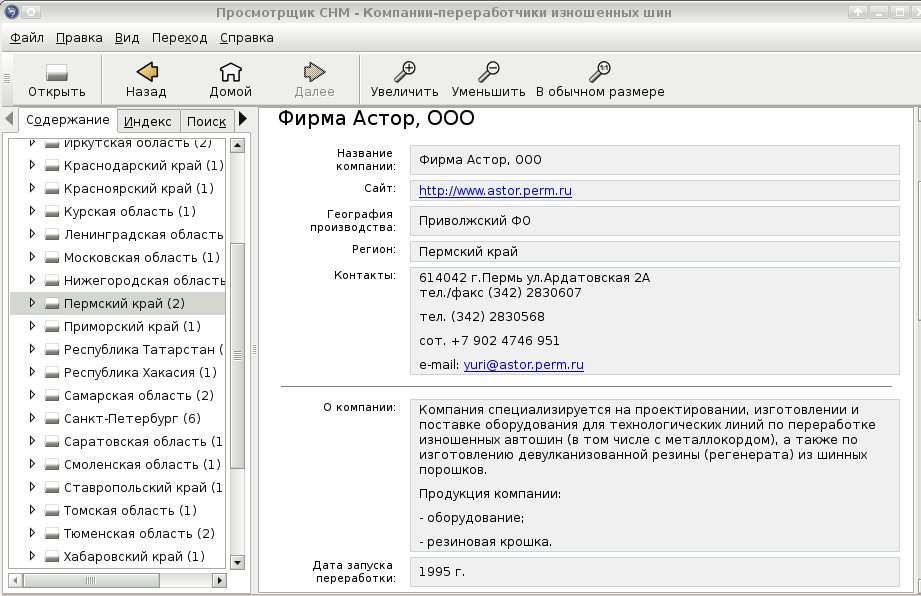The height and width of the screenshot is (596, 921).
Task: Click the pane splitter handle between panels
Action: (254, 349)
